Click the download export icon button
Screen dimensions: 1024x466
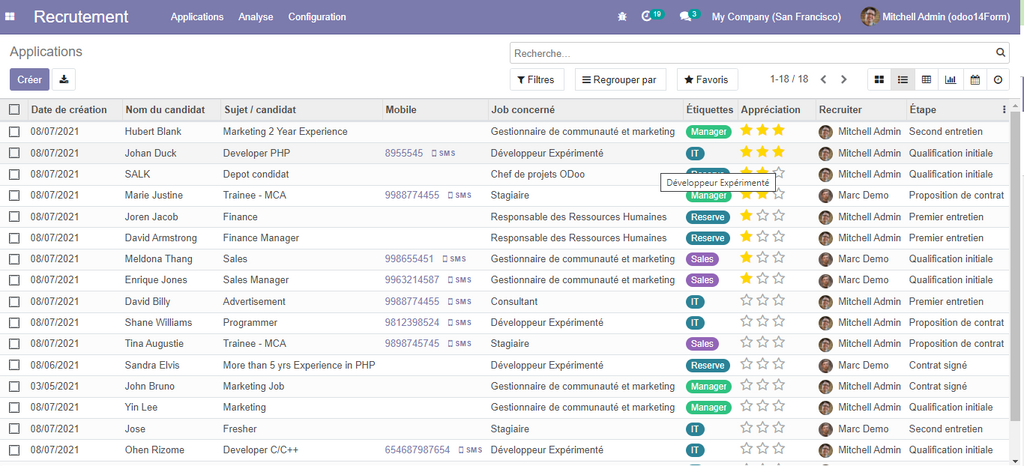pos(64,80)
